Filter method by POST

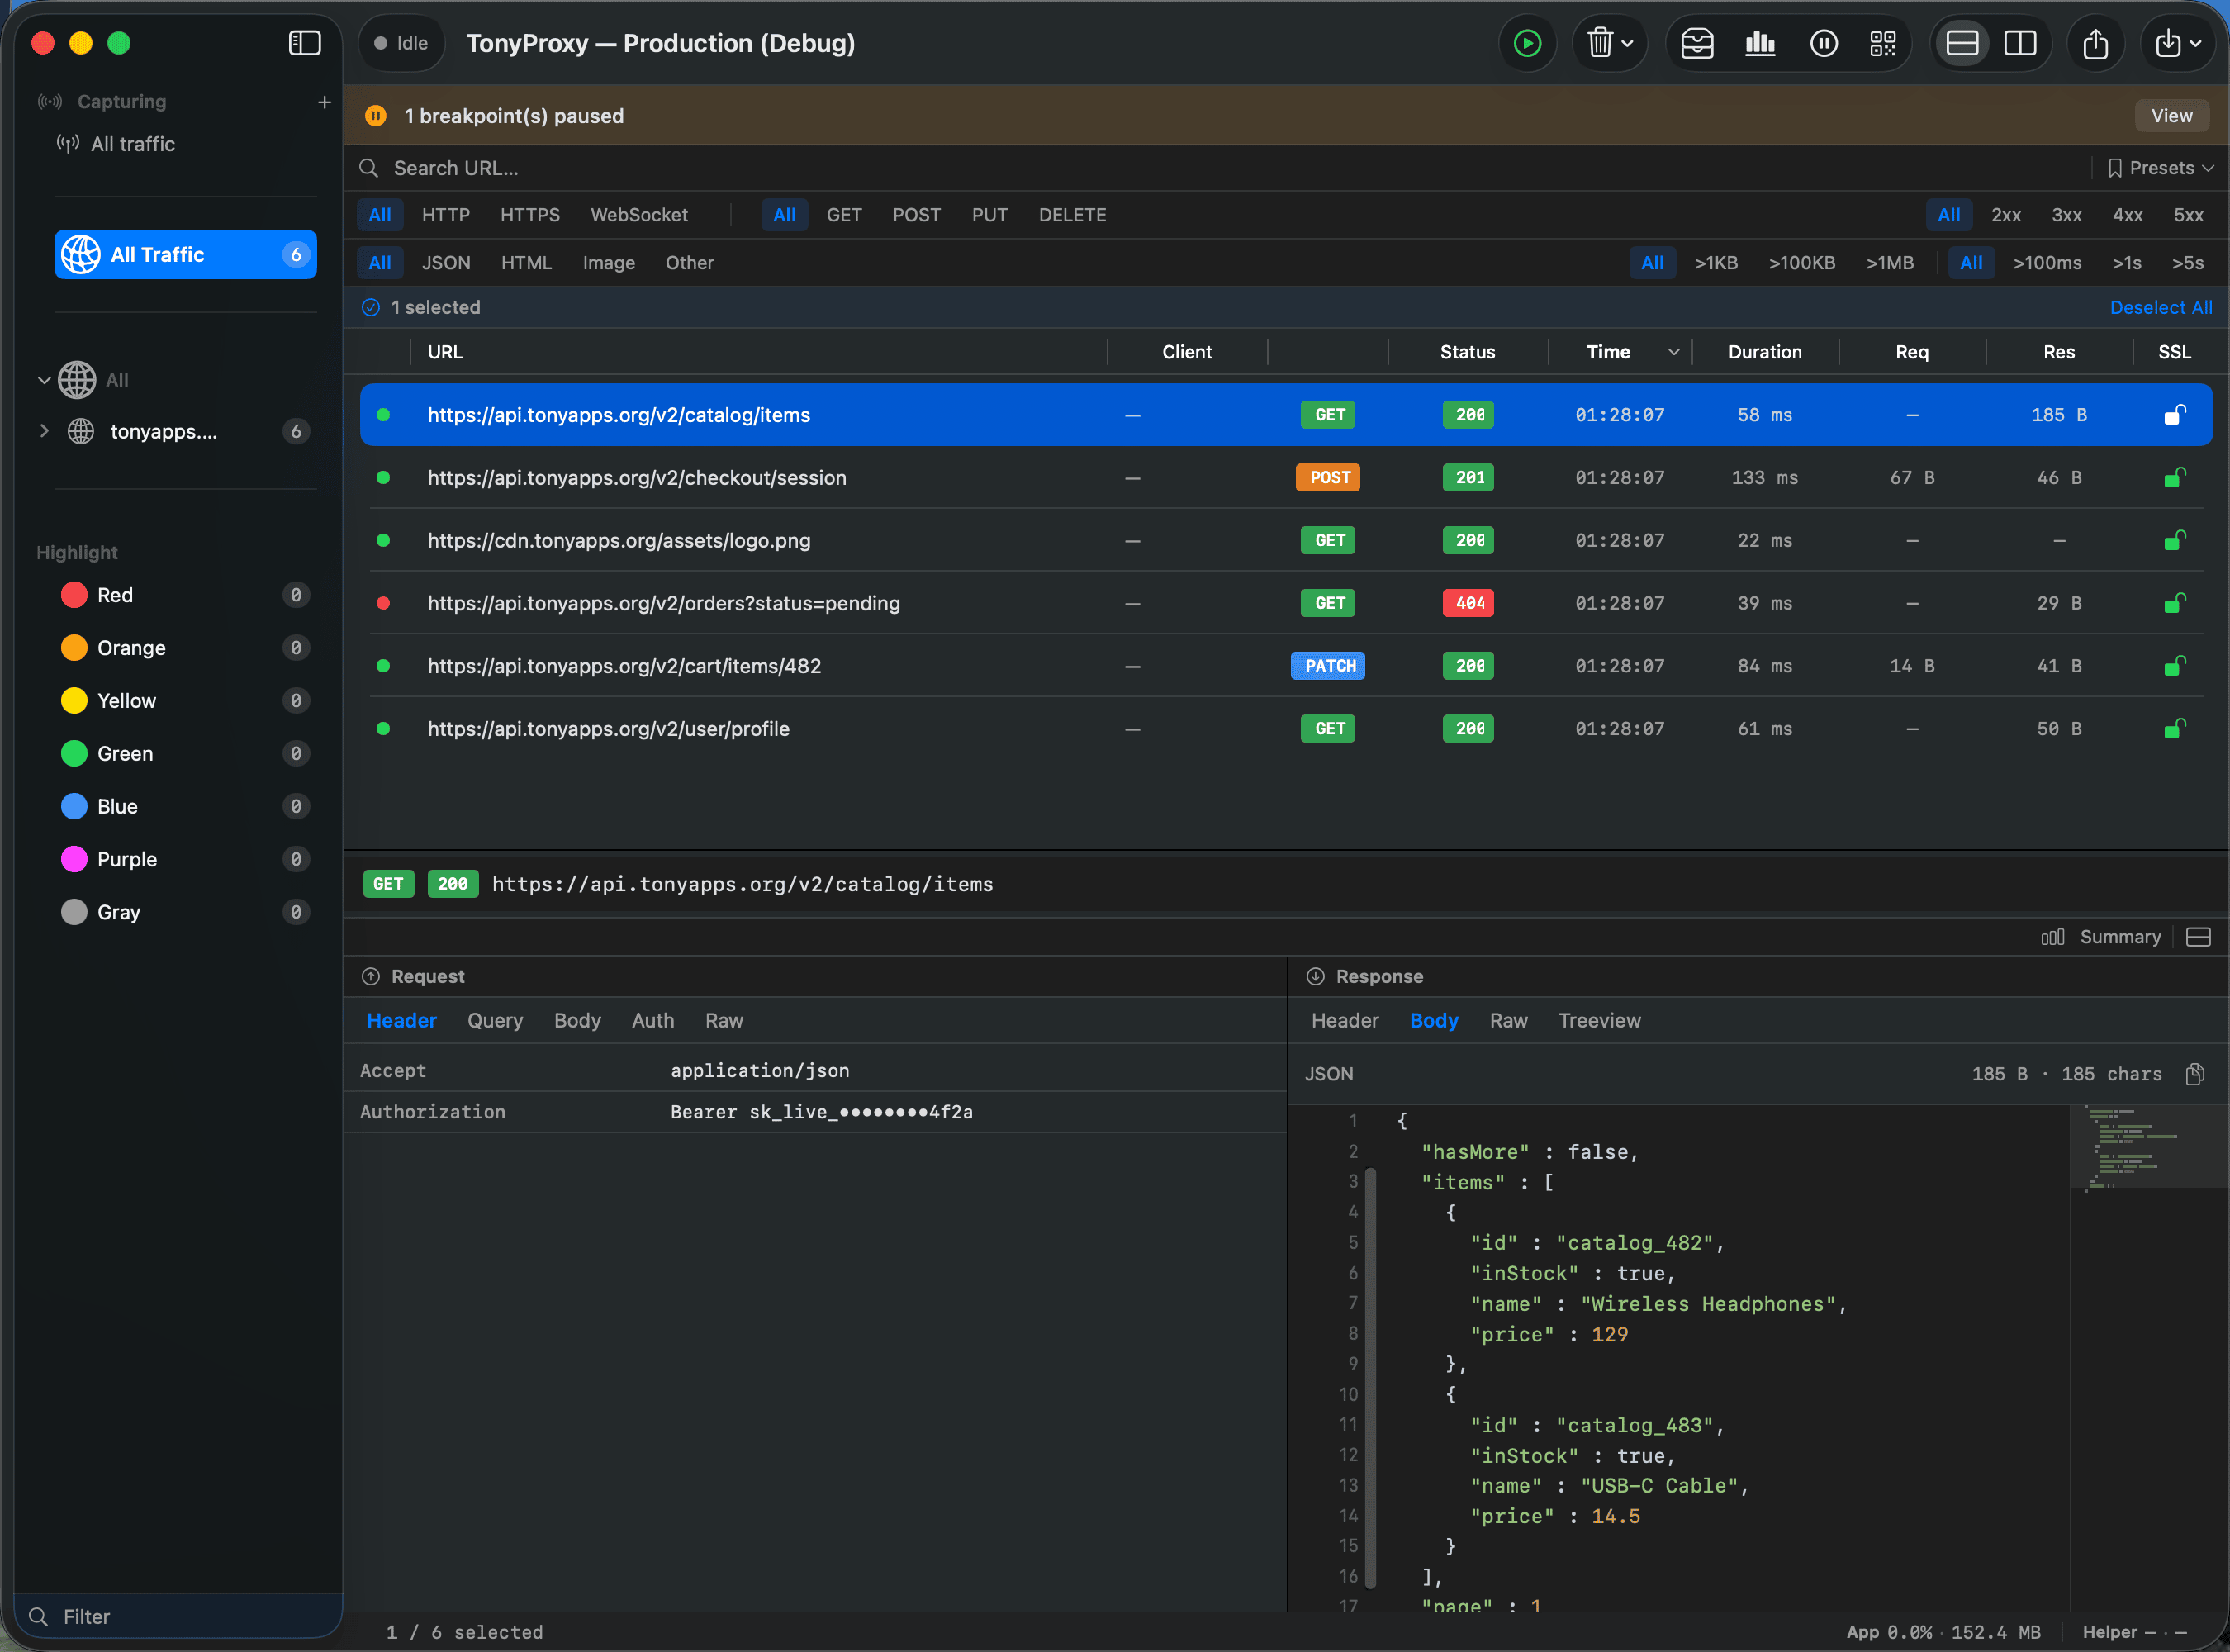tap(916, 215)
